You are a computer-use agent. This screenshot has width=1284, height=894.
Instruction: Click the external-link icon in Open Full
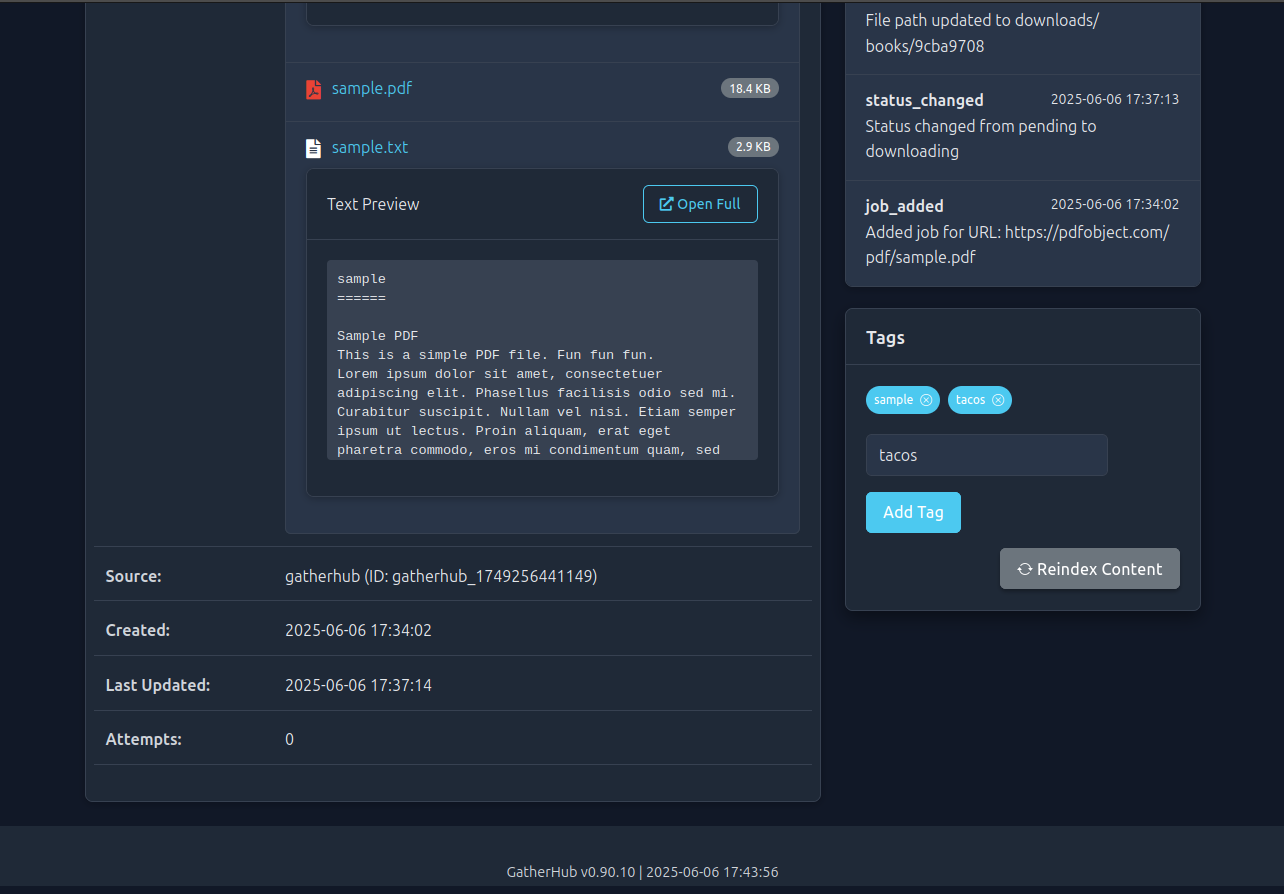click(x=666, y=204)
